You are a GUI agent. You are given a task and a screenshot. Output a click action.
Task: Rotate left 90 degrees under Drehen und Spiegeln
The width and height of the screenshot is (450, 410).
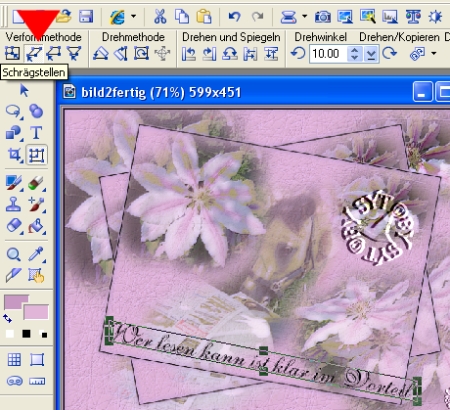pyautogui.click(x=189, y=54)
